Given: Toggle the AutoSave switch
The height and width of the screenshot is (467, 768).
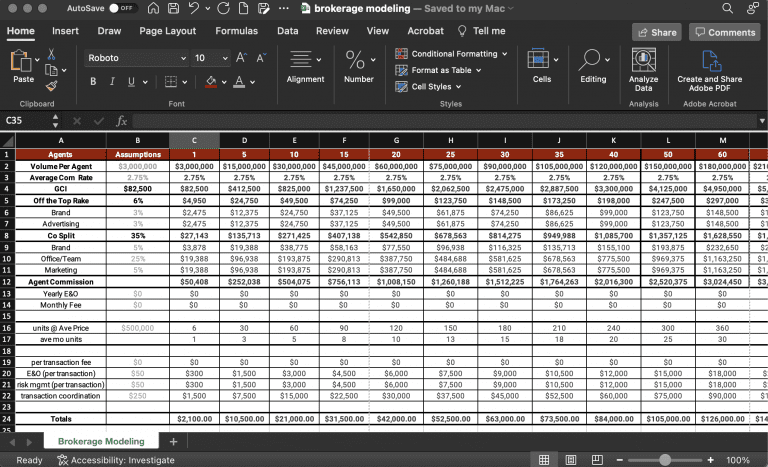Looking at the screenshot, I should pos(122,8).
